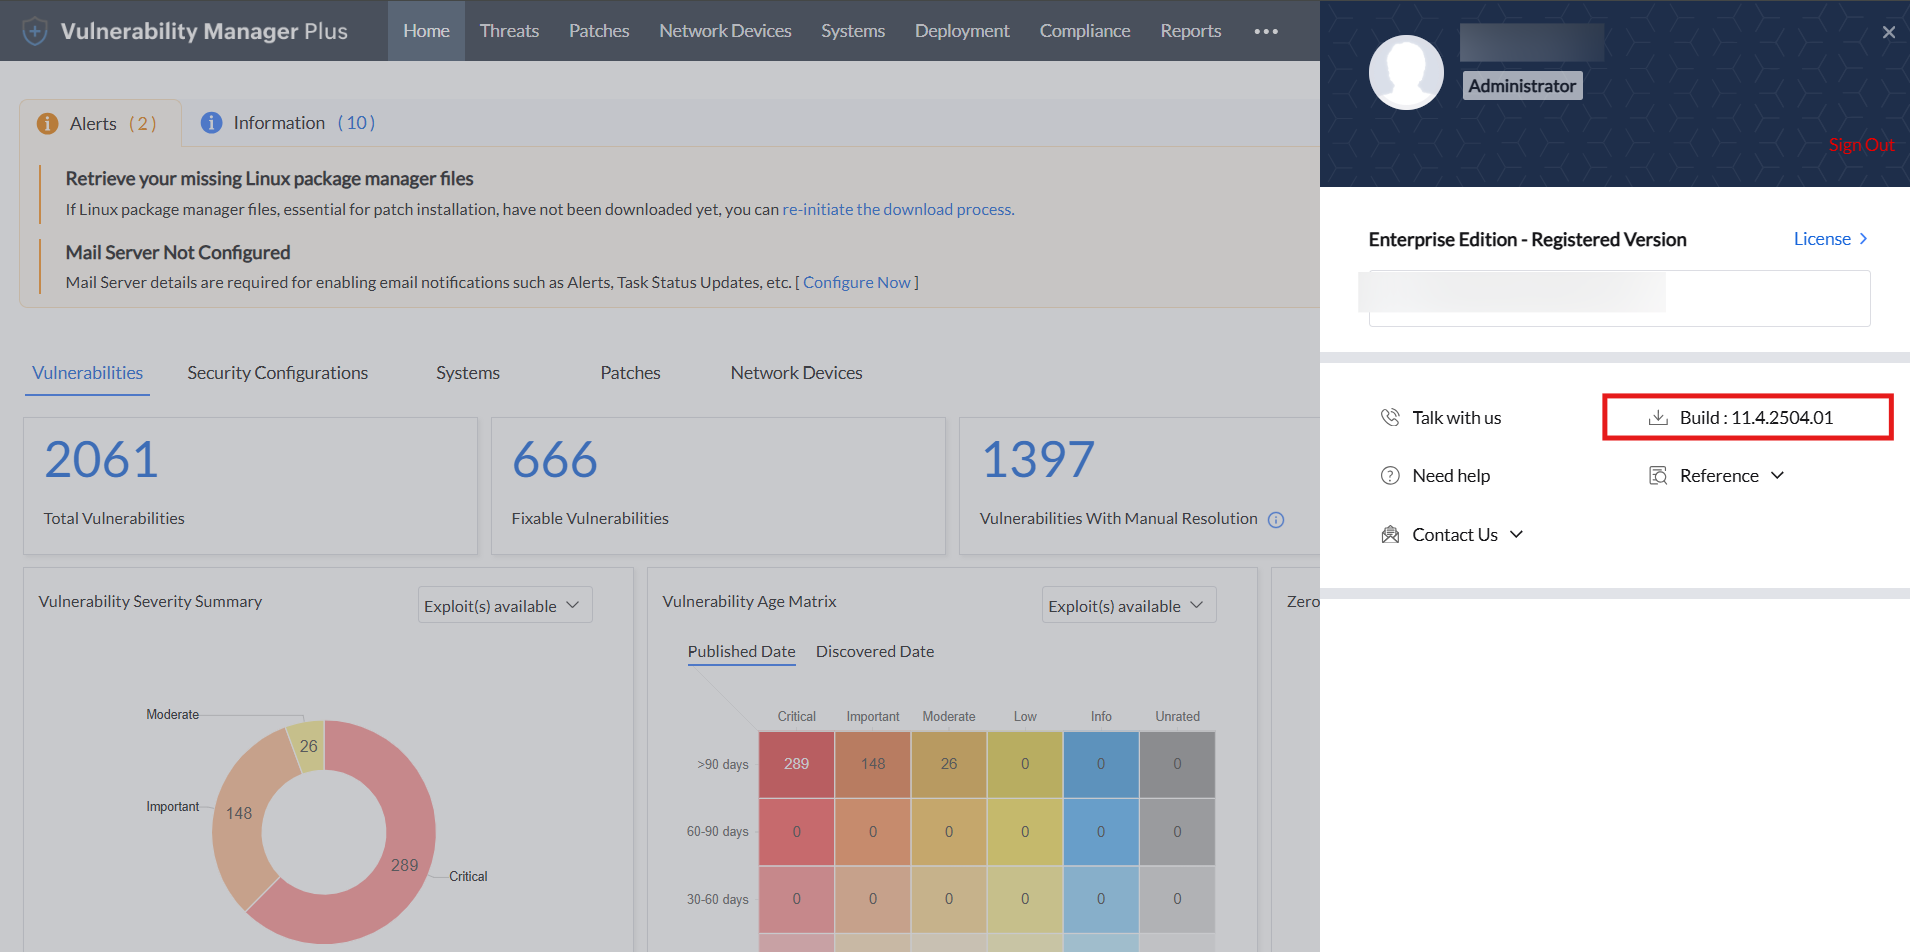Click the license details input box
The image size is (1910, 952).
coord(1619,297)
